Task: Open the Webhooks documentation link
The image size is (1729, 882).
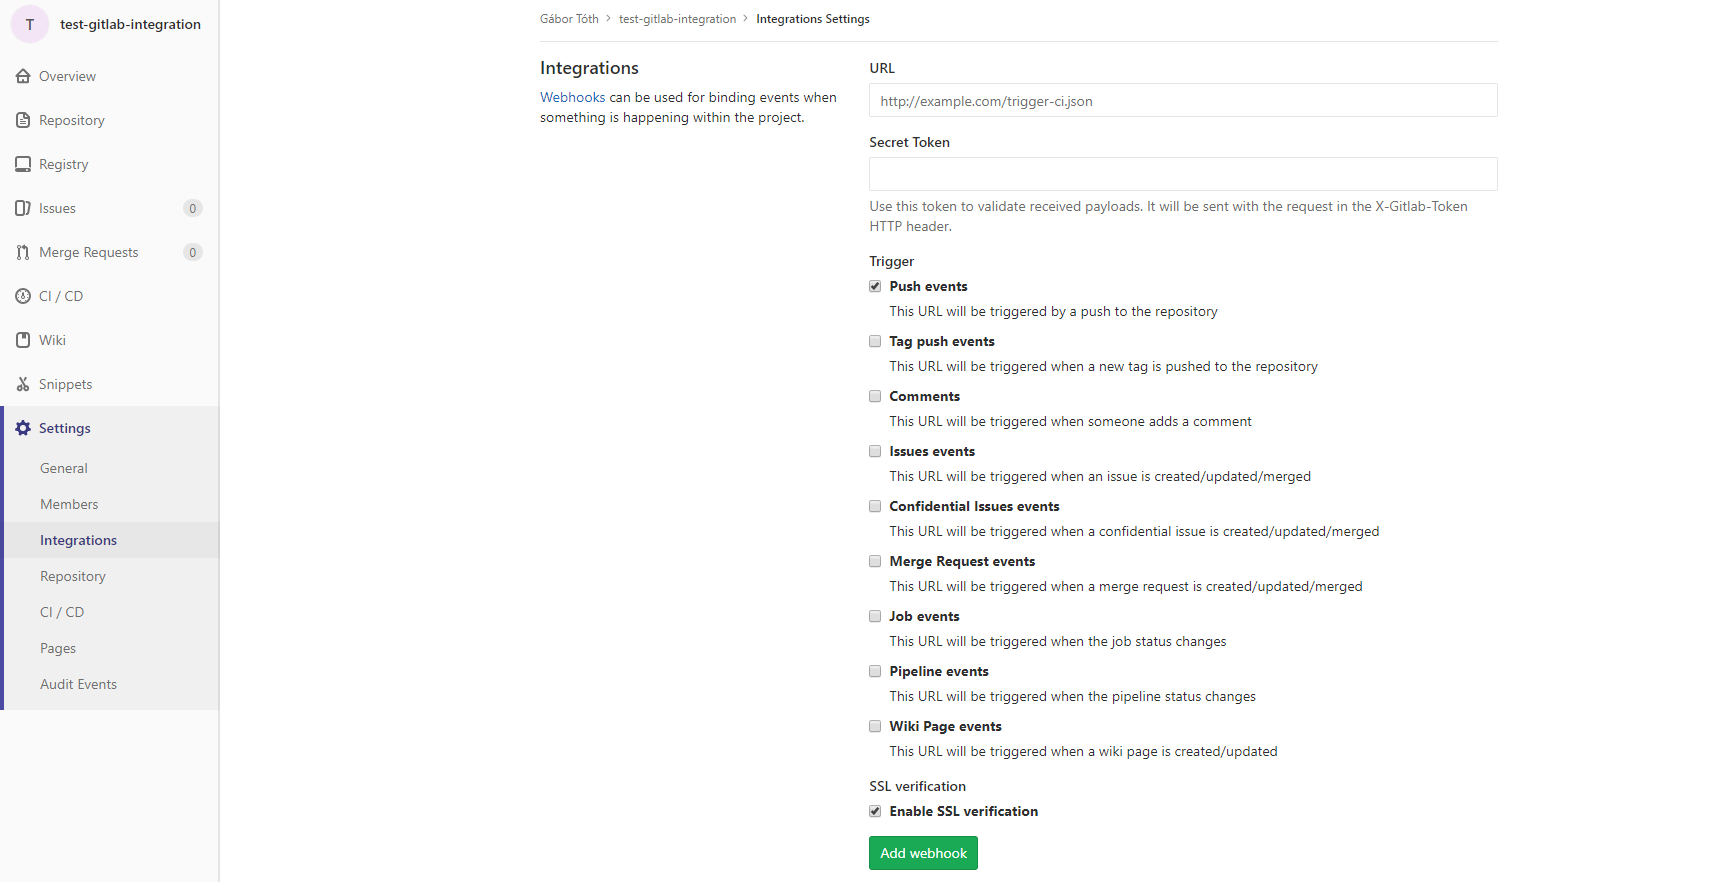Action: pyautogui.click(x=572, y=97)
